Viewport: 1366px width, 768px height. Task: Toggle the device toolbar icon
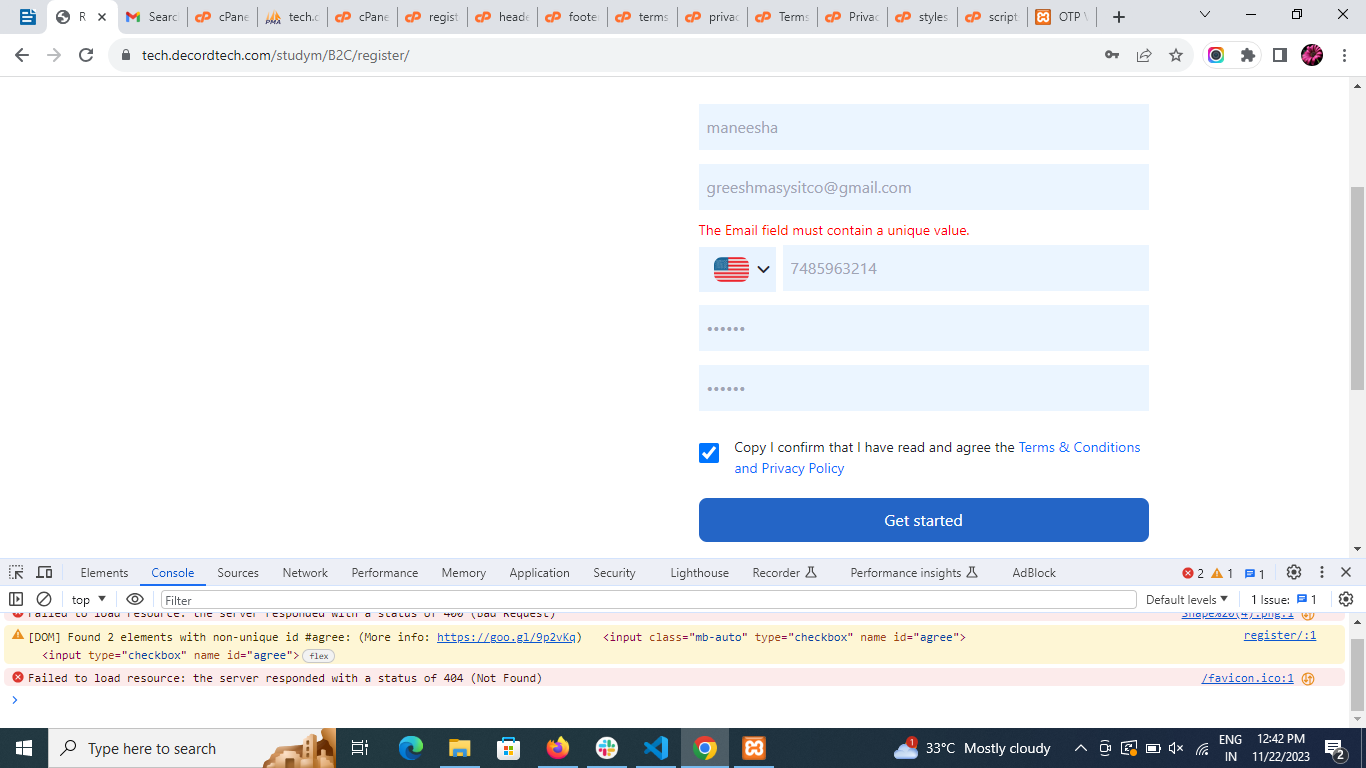(x=44, y=573)
